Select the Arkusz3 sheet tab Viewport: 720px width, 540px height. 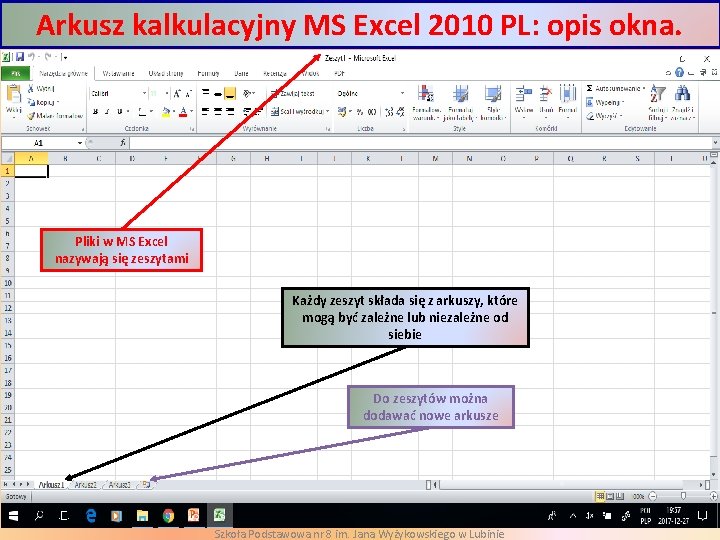(x=119, y=484)
